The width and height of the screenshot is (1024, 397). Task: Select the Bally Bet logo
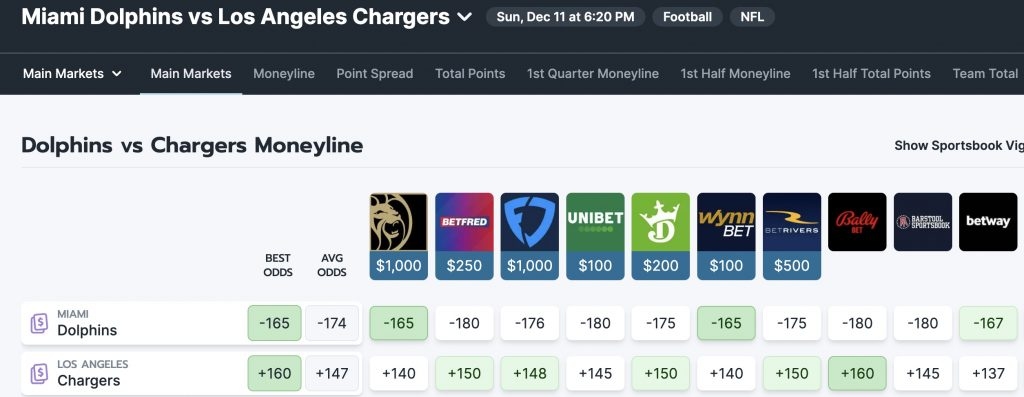(857, 222)
